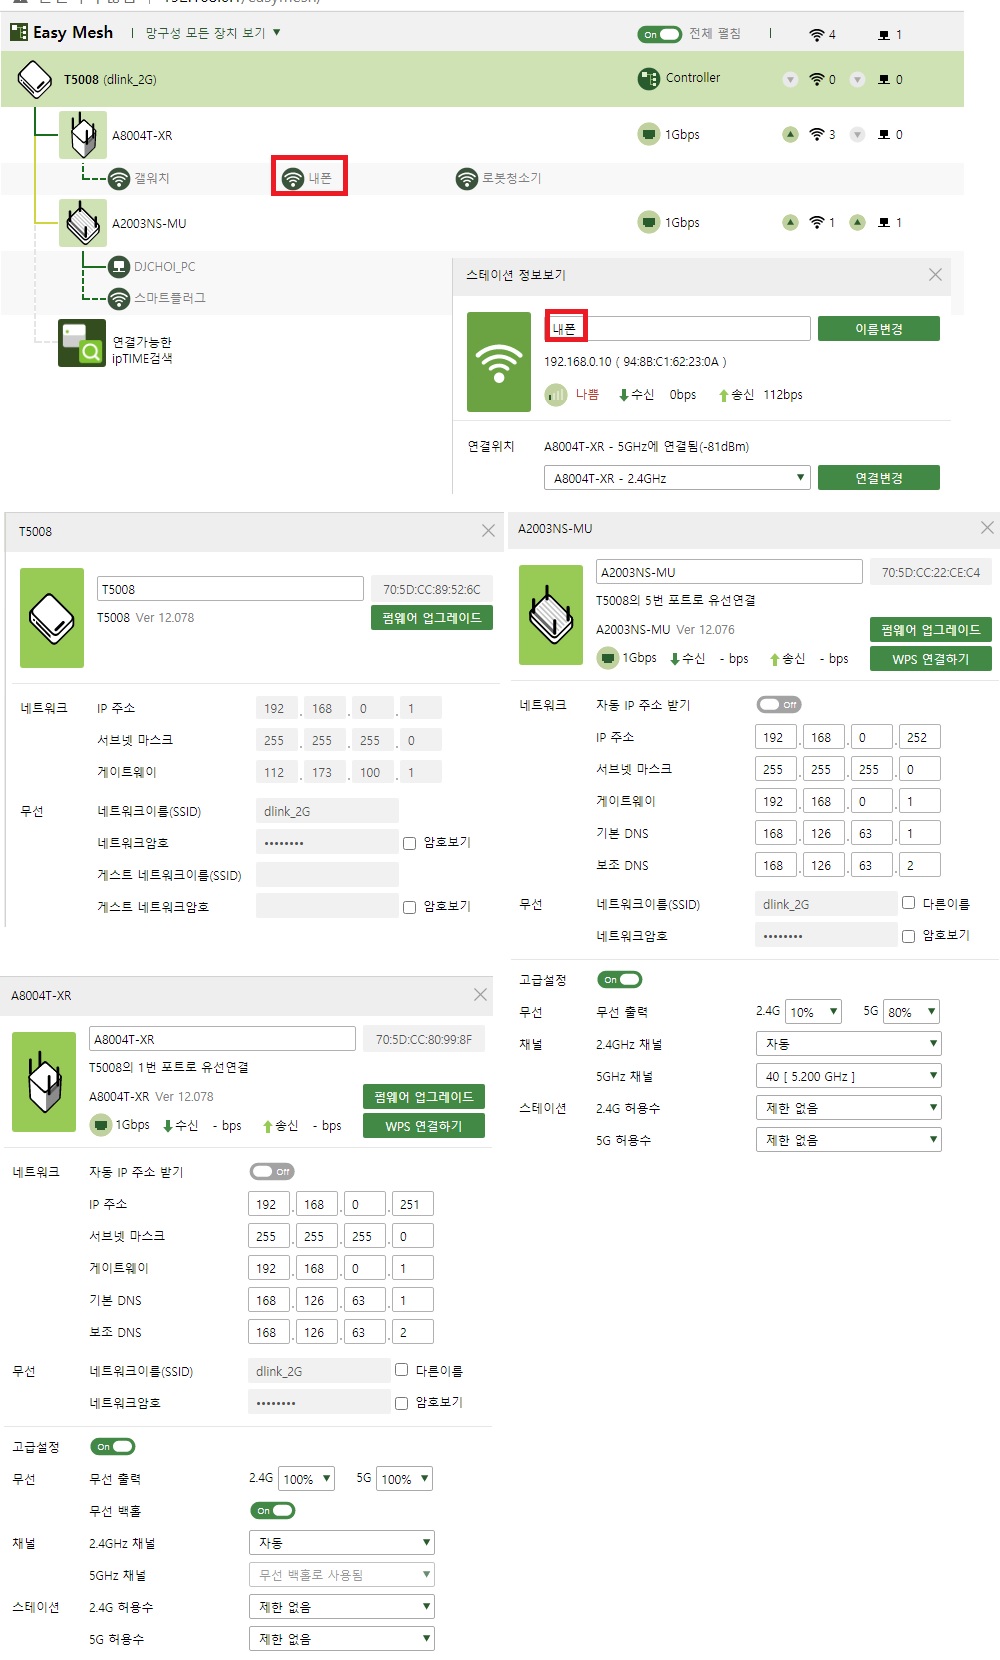Open 2.4GHz 채널 dropdown in A8004T-XR panel
The image size is (1000, 1660).
pos(342,1543)
